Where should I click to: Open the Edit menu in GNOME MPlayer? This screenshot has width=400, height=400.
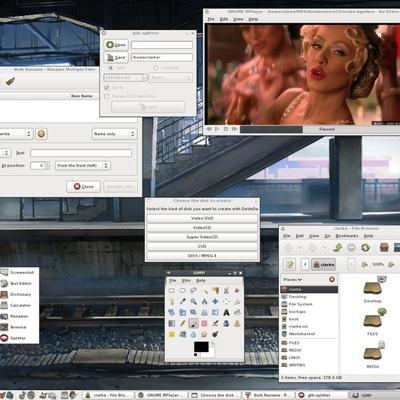point(224,19)
